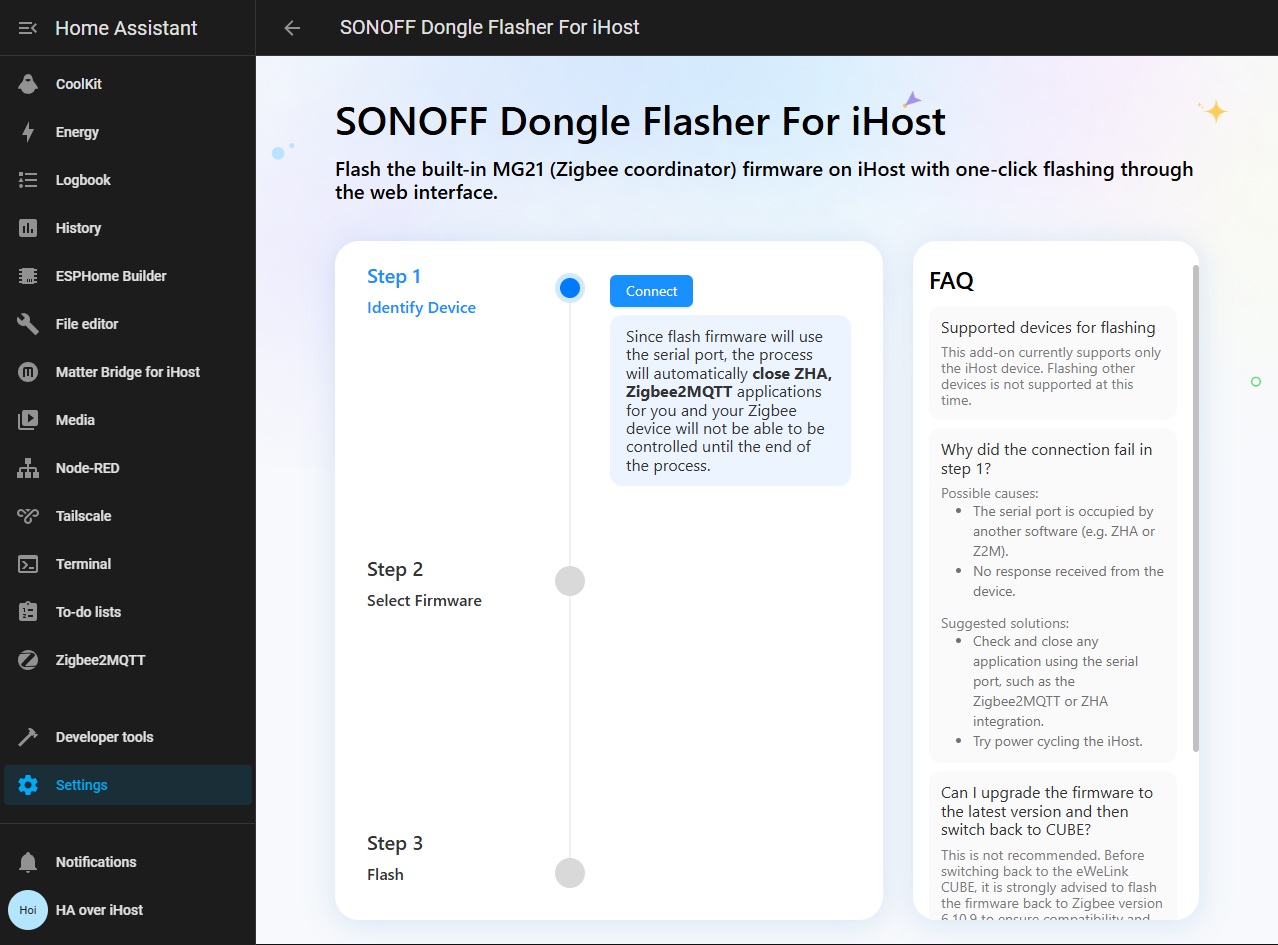1278x945 pixels.
Task: Open the Zigbee2MQTT sidebar entry
Action: click(128, 660)
